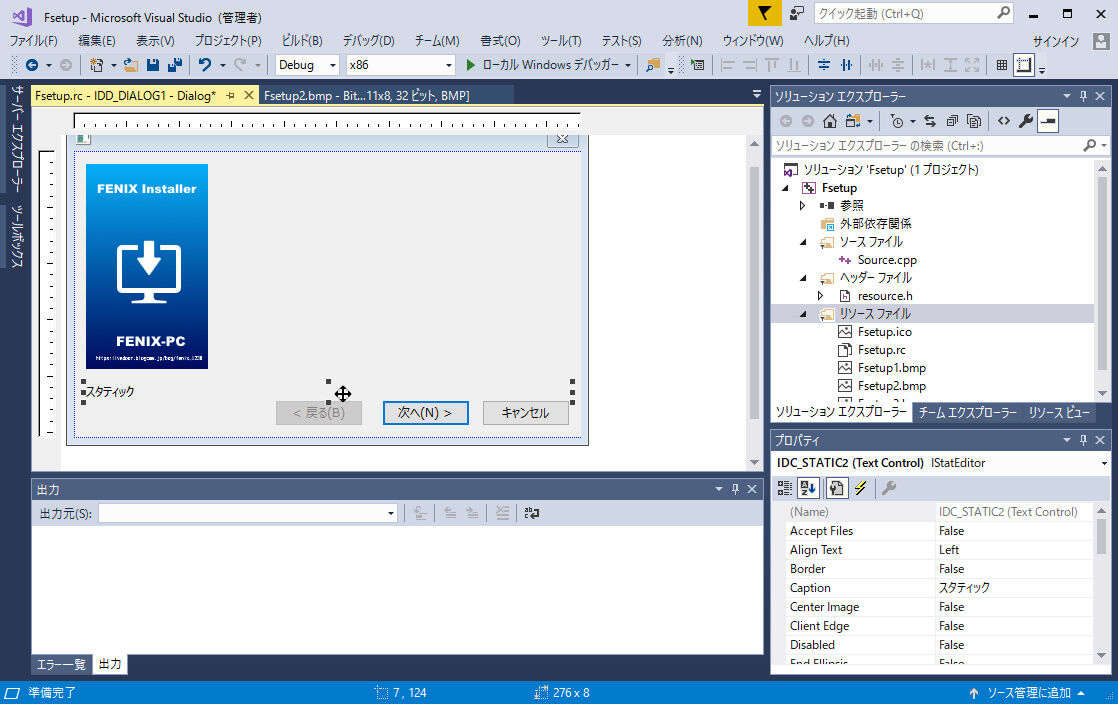
Task: Click View Code icon in Solution Explorer
Action: [x=1004, y=121]
